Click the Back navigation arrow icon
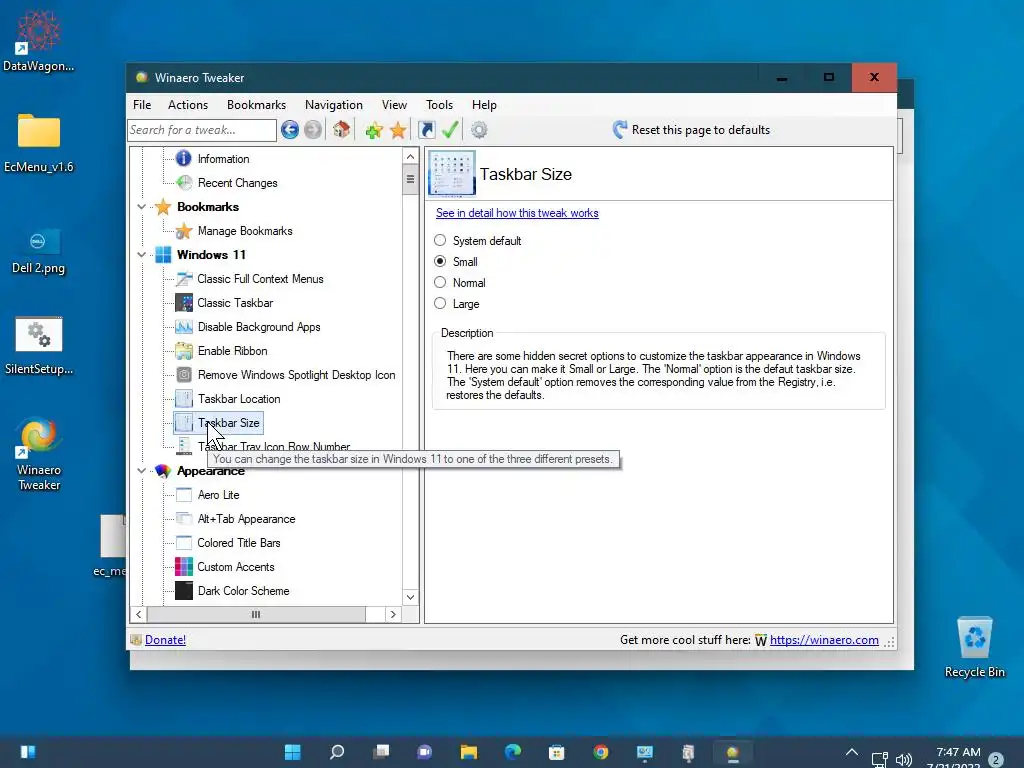Image resolution: width=1024 pixels, height=768 pixels. (x=290, y=130)
